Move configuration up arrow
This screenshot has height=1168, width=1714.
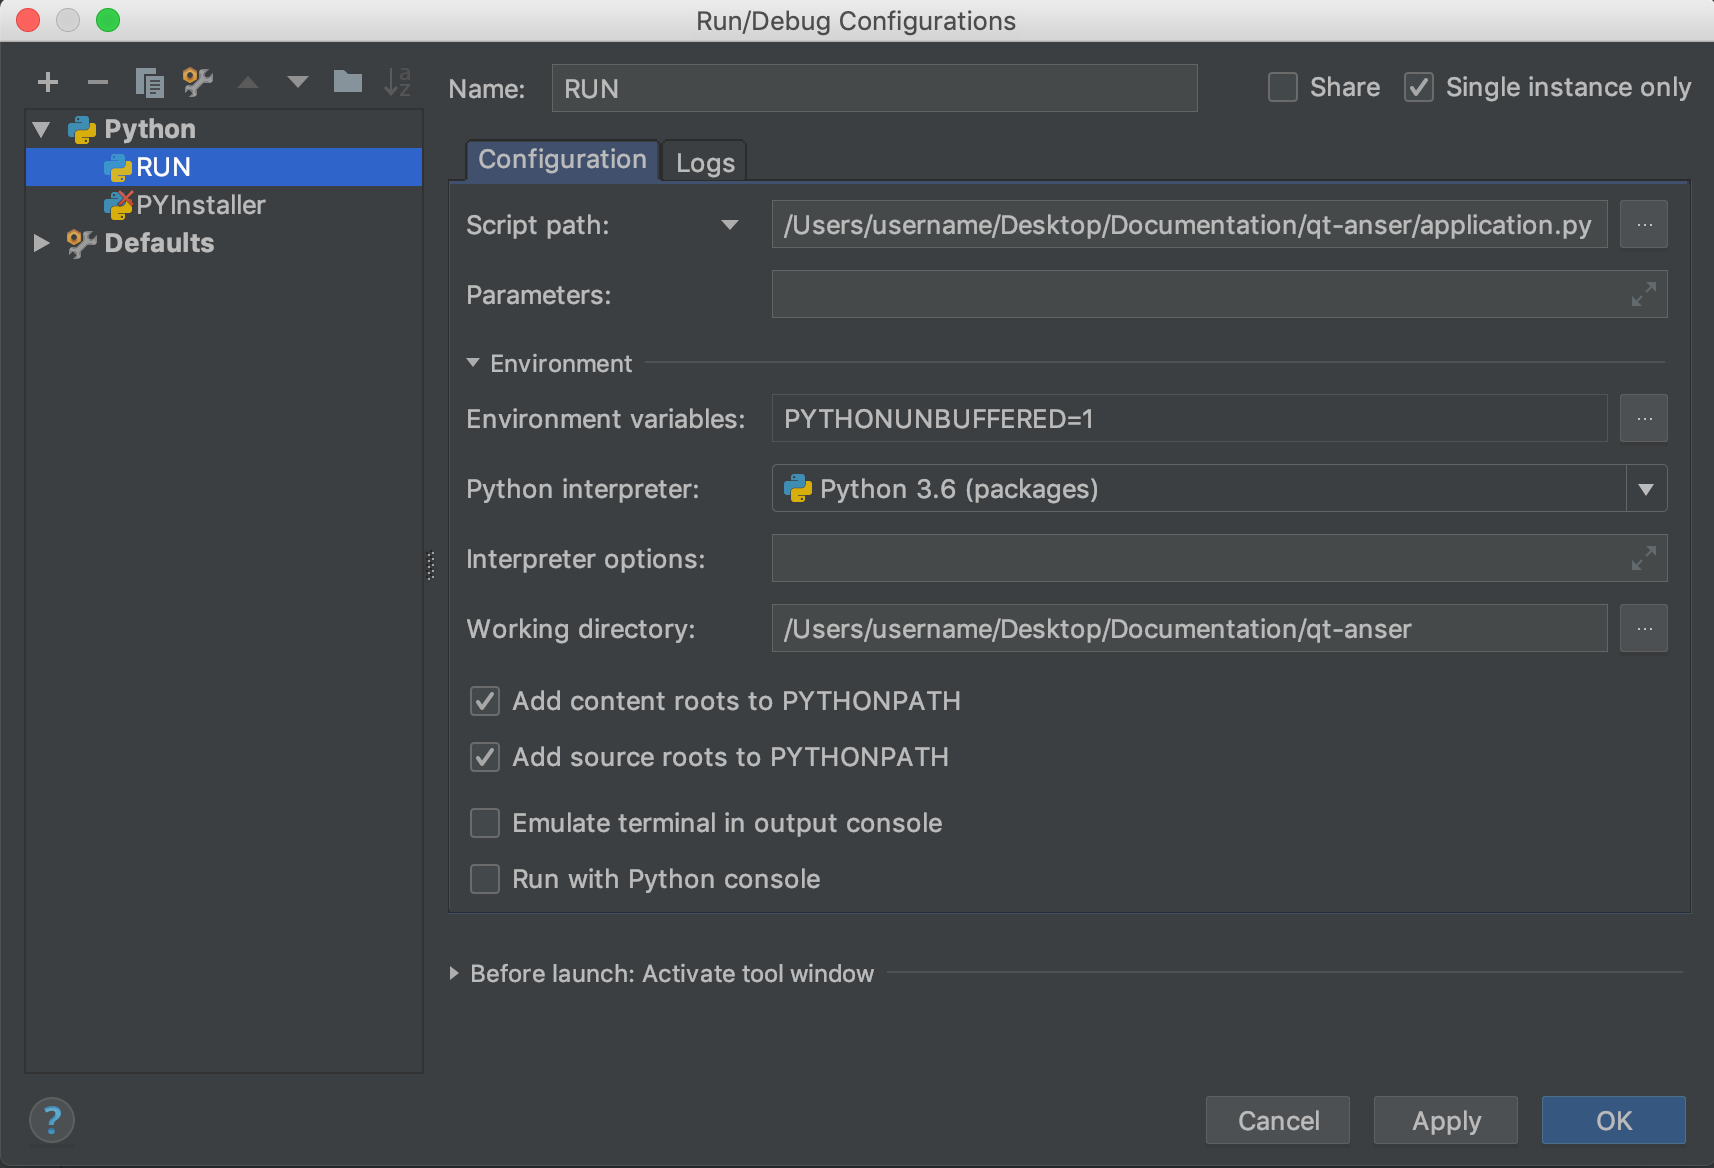click(x=248, y=82)
